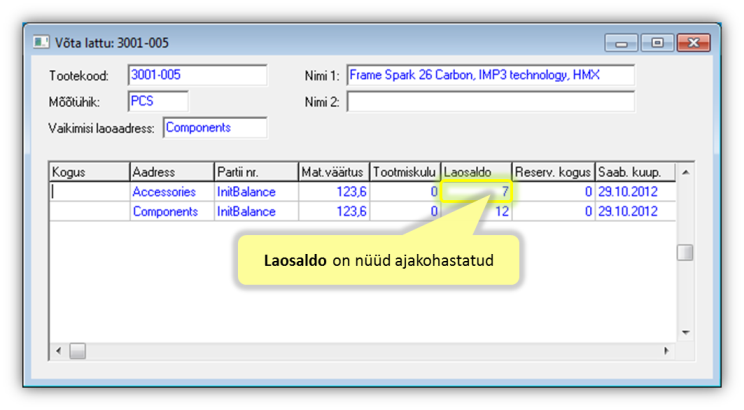Click InitBalance in the Accessories row
744x410 pixels.
(x=256, y=192)
